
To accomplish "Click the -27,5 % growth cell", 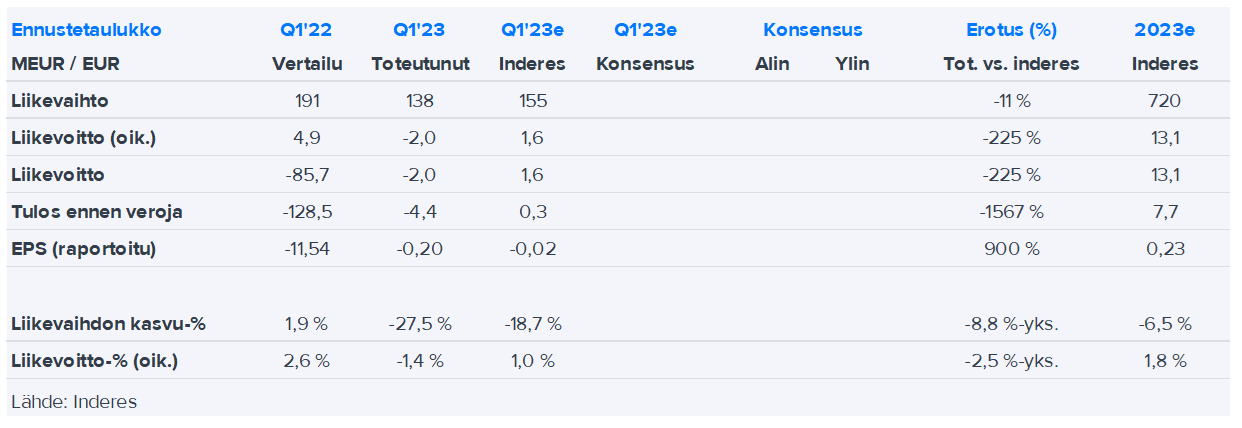I will pos(420,324).
